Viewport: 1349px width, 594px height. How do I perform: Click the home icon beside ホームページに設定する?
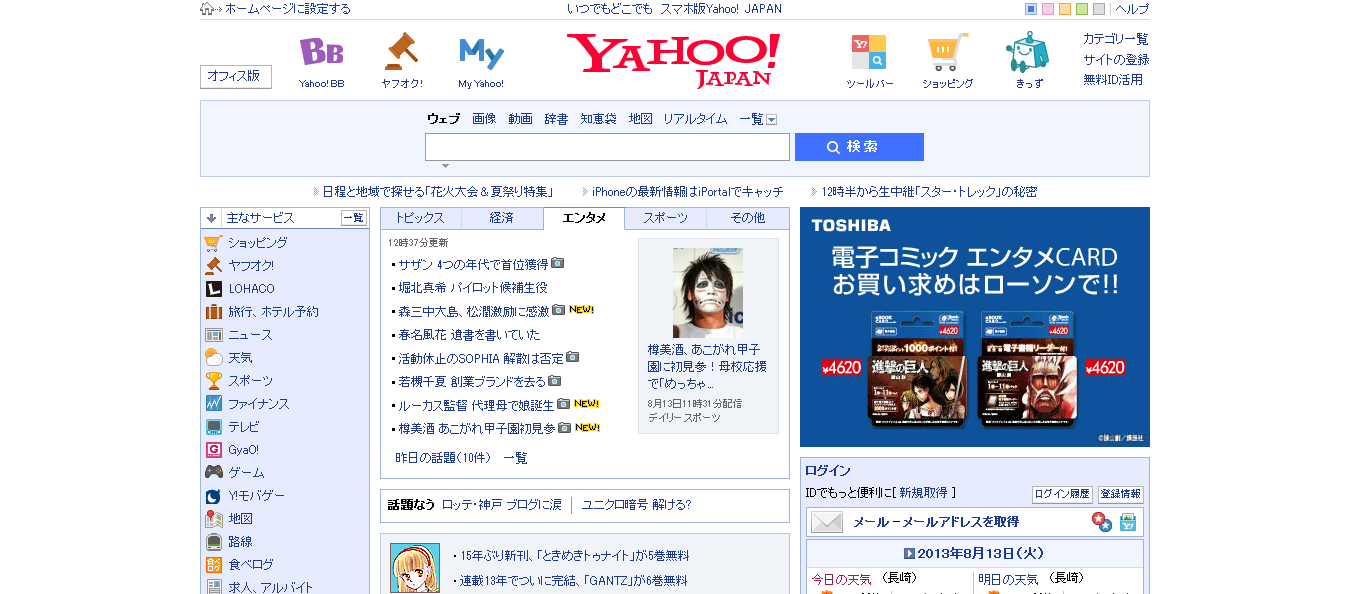pos(207,9)
